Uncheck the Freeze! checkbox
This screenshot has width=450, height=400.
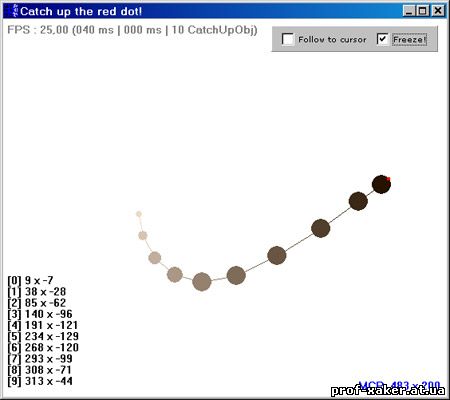[x=383, y=39]
